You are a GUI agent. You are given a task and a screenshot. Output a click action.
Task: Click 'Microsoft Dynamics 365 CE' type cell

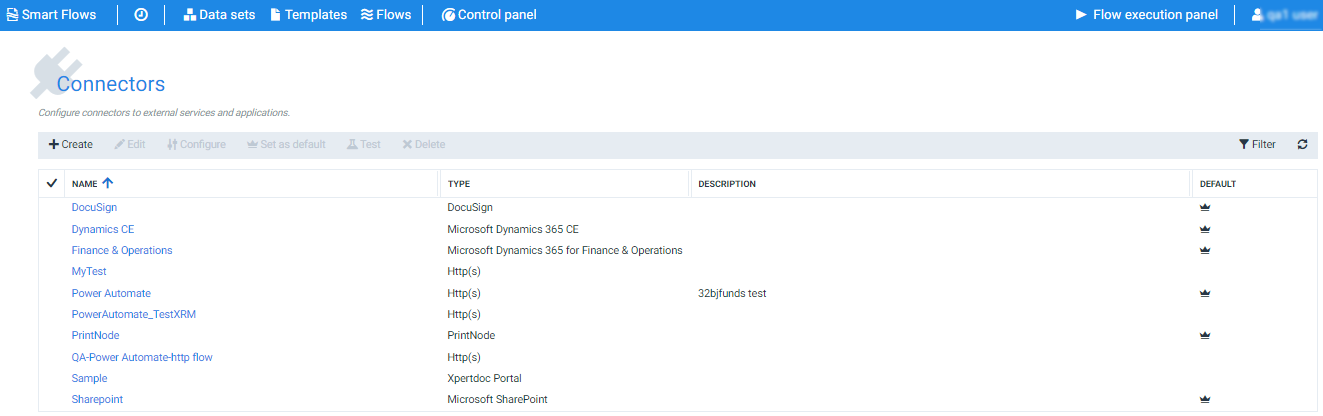click(513, 229)
